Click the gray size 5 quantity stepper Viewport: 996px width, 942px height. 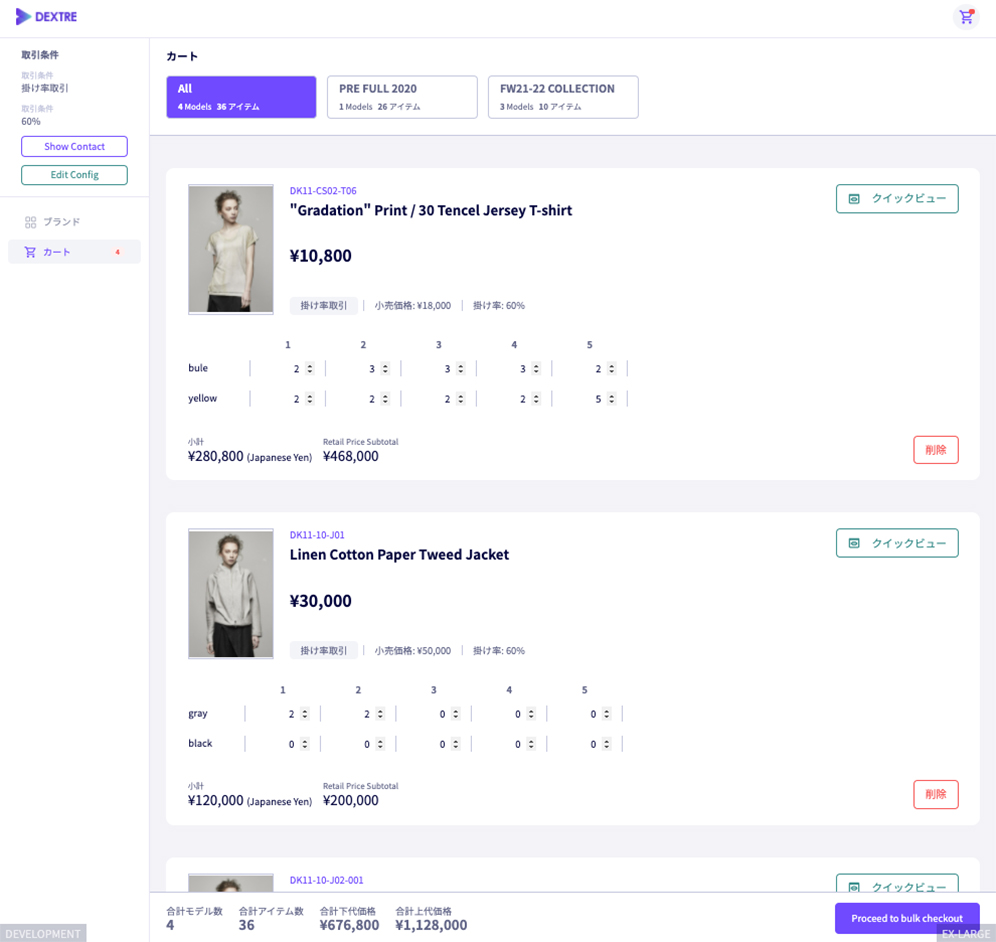tap(606, 714)
